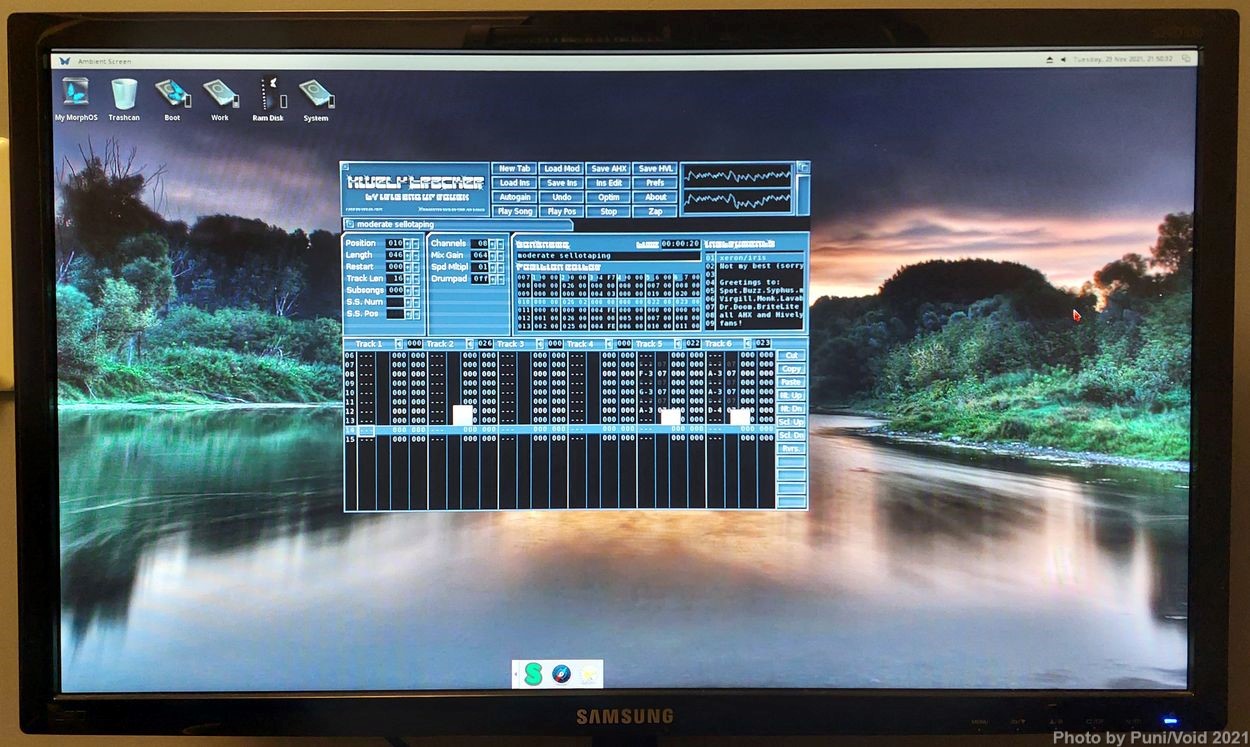The width and height of the screenshot is (1250, 747).
Task: Open the Work drive icon
Action: coord(220,94)
